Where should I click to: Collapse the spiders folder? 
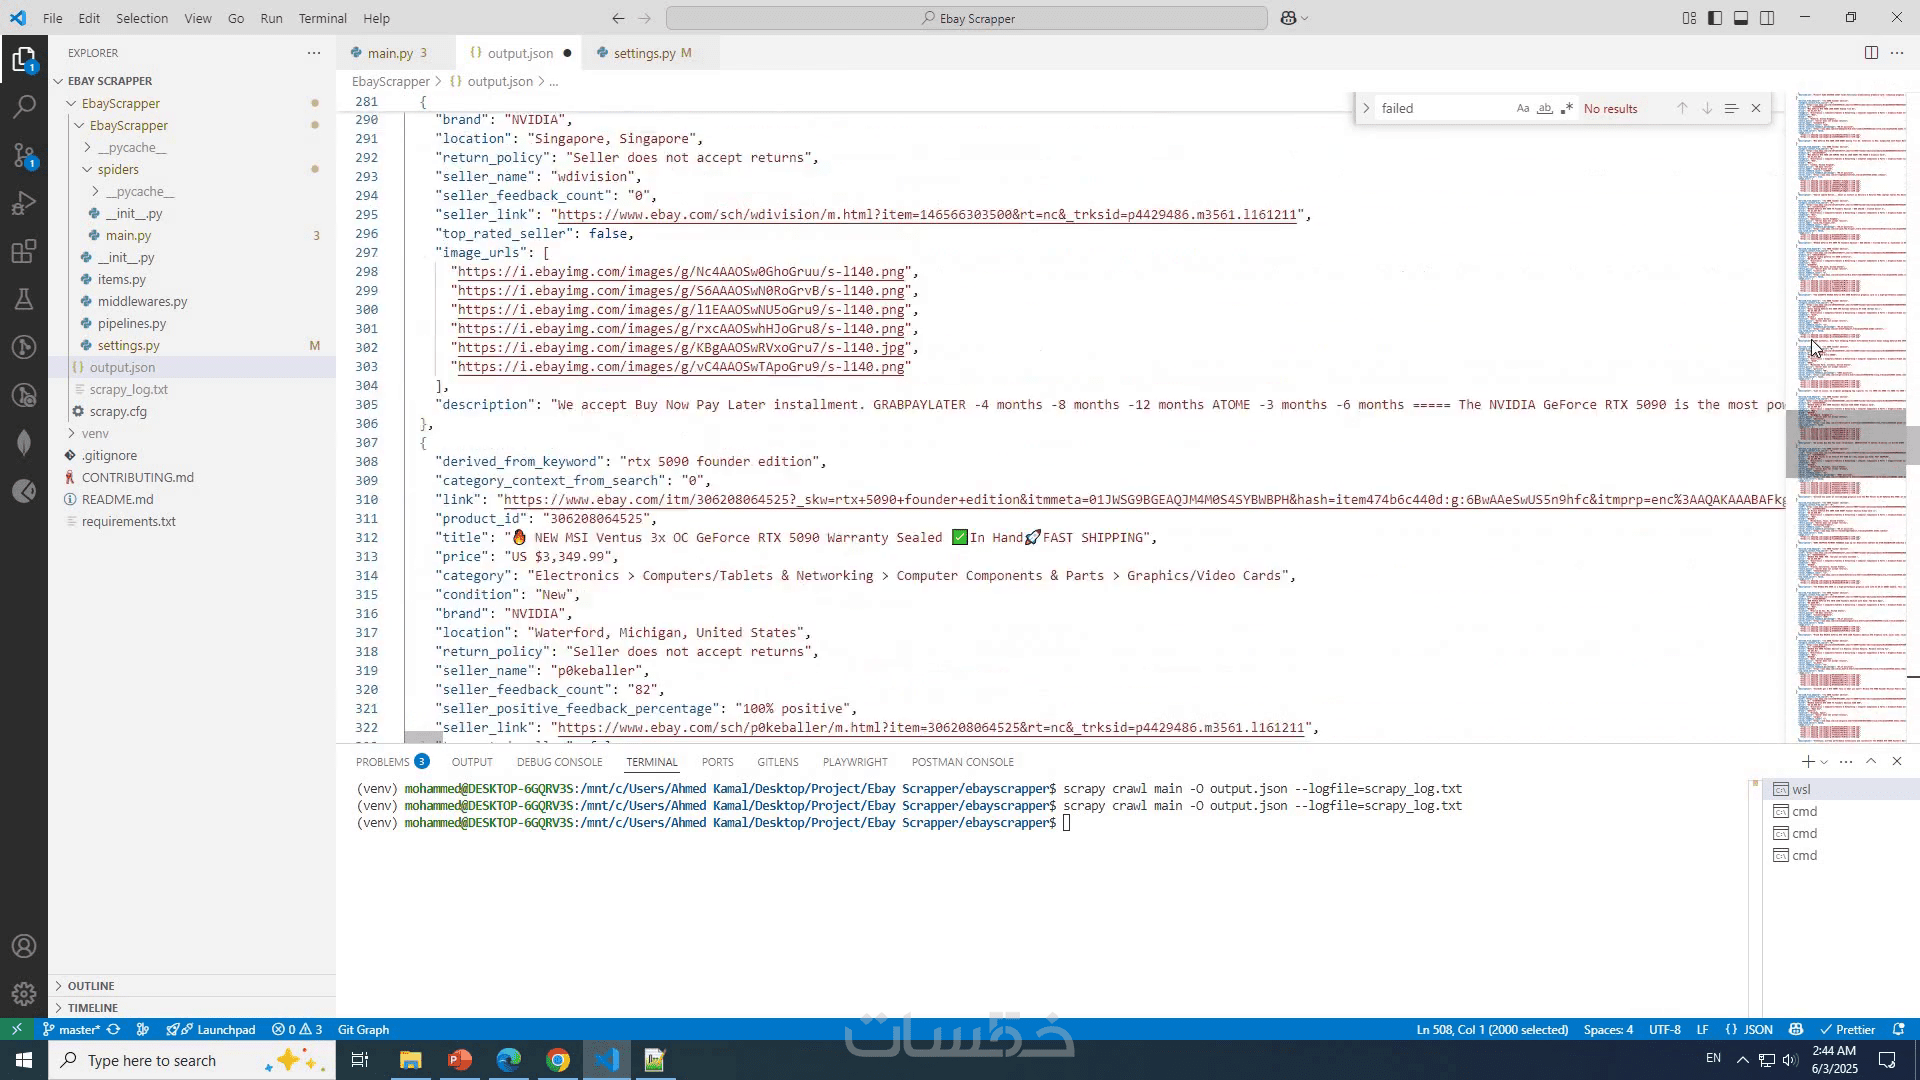pyautogui.click(x=118, y=169)
